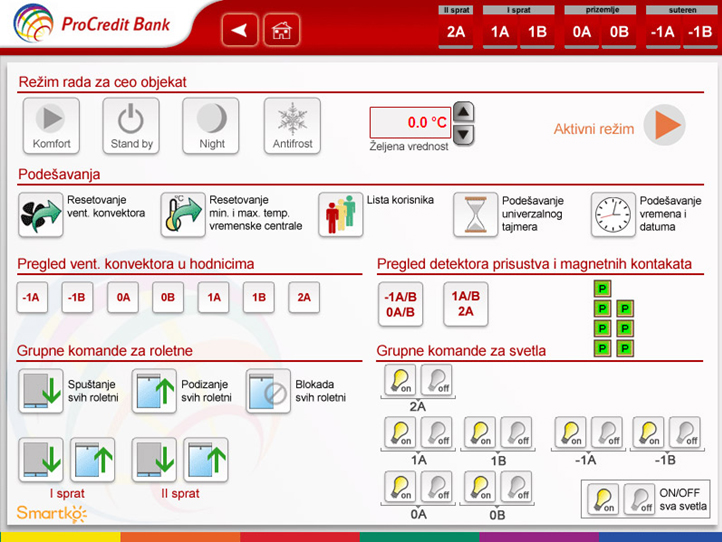View corridor fan convectors for 0B

tap(168, 297)
